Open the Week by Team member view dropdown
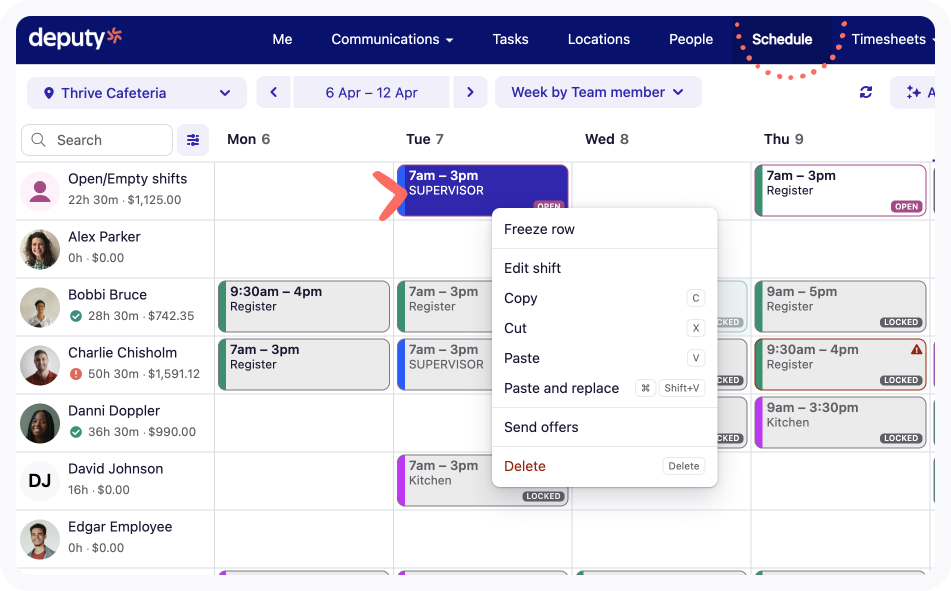 pos(597,92)
